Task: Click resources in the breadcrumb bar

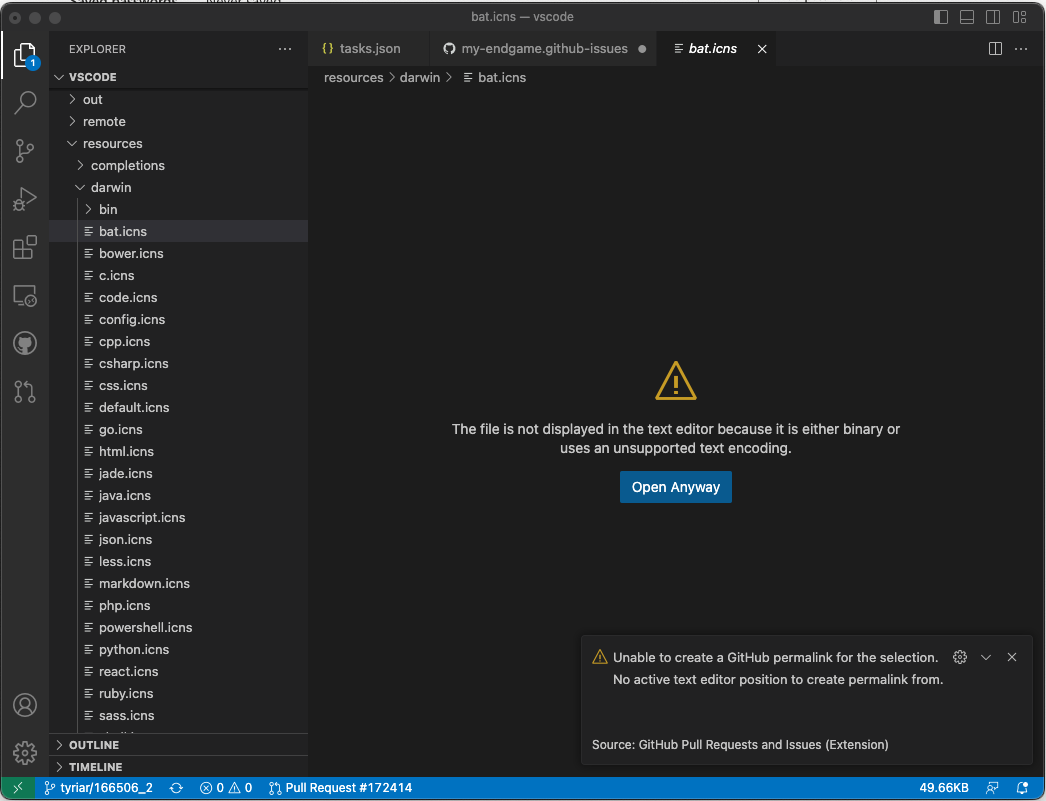Action: pyautogui.click(x=353, y=77)
